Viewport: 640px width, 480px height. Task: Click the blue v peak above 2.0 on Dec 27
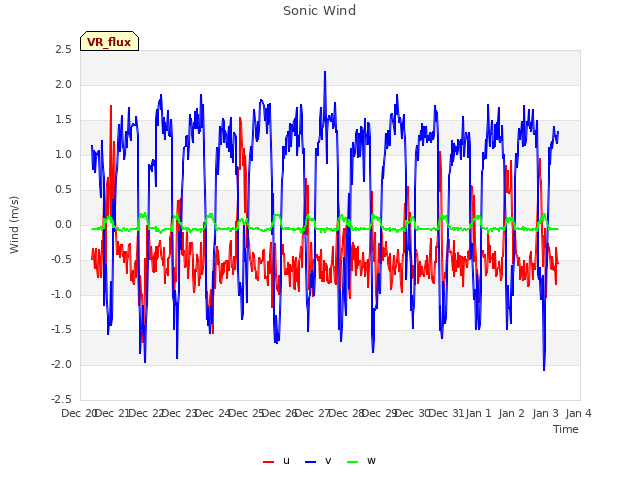[325, 73]
